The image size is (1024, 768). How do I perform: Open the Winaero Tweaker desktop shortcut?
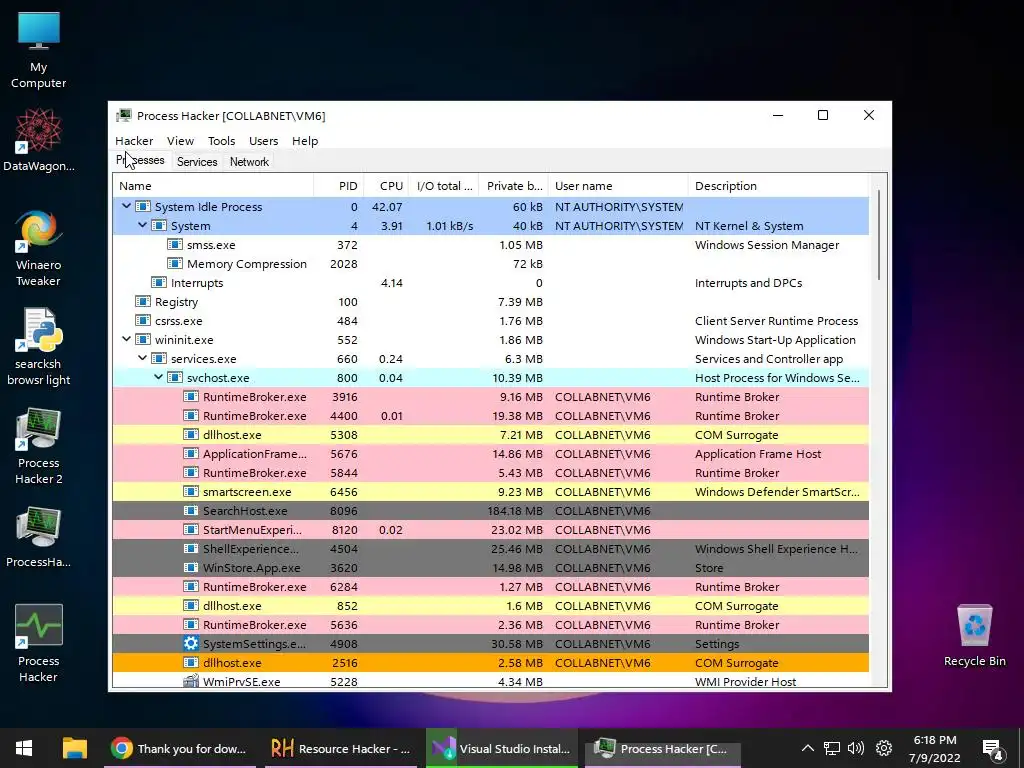click(x=39, y=248)
